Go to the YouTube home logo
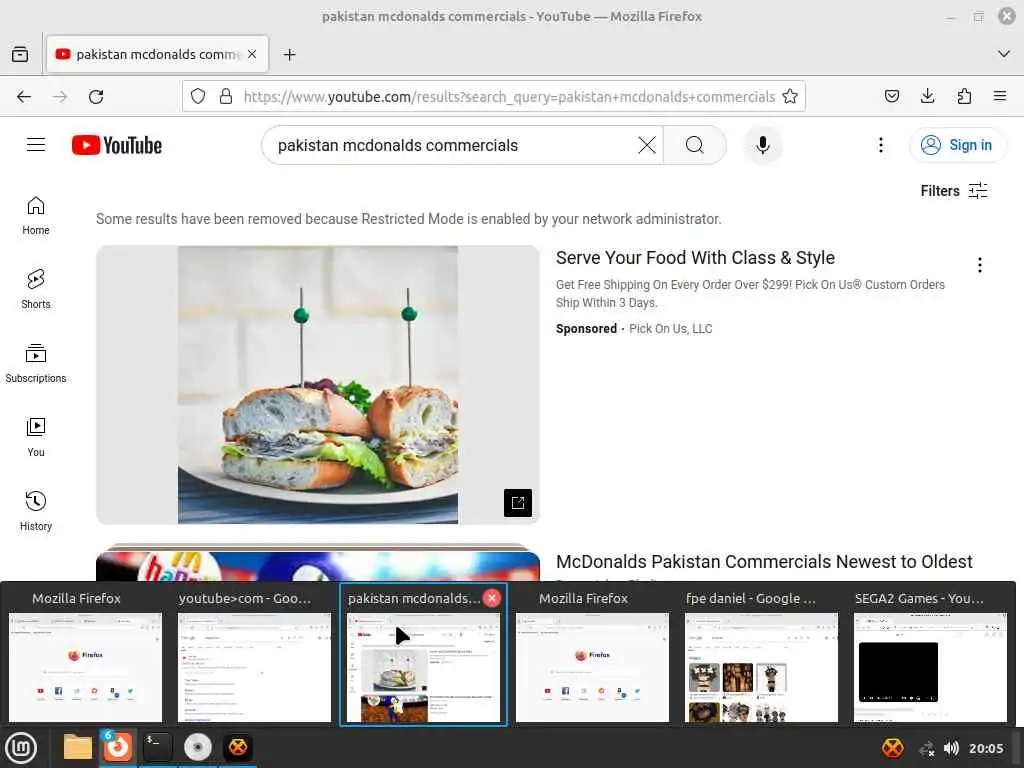1024x768 pixels. (x=117, y=145)
